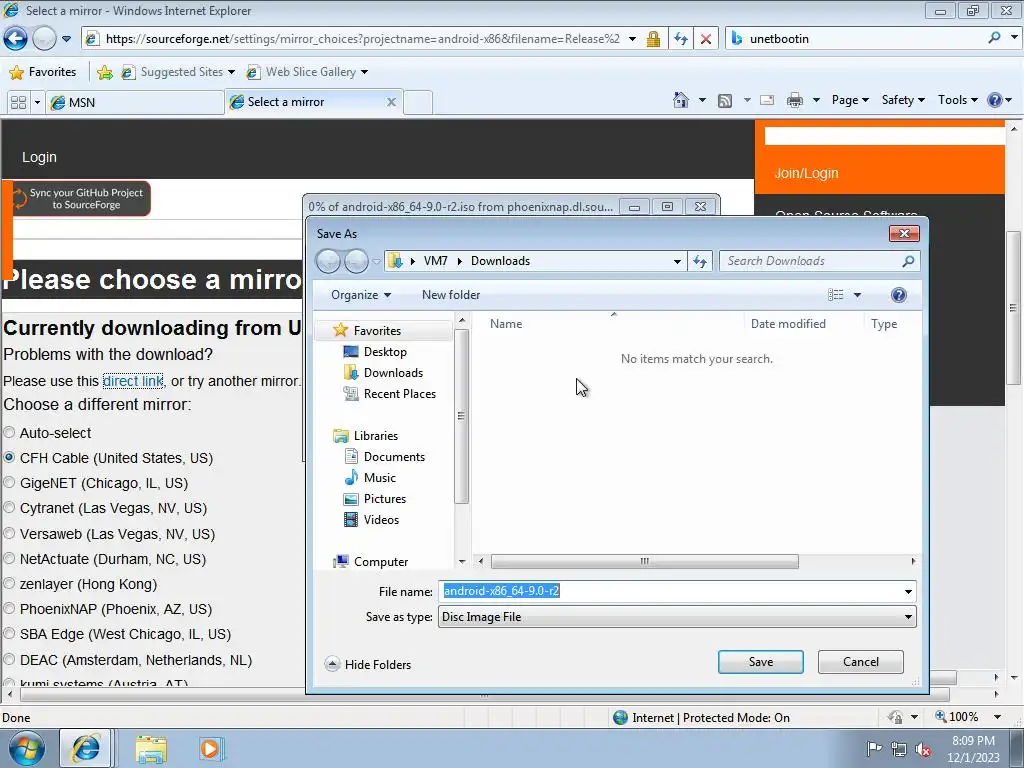Click the Add to Favorites Bar star icon

pos(104,72)
